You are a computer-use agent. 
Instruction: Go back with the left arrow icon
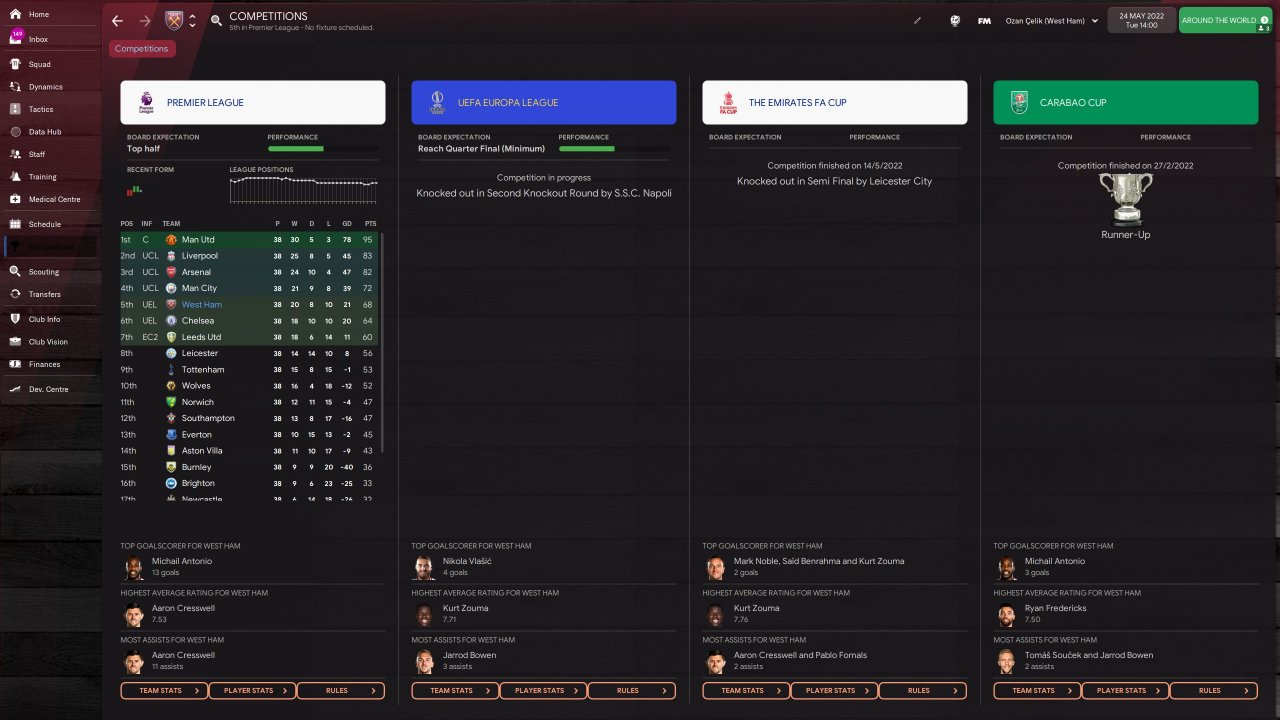coord(118,21)
